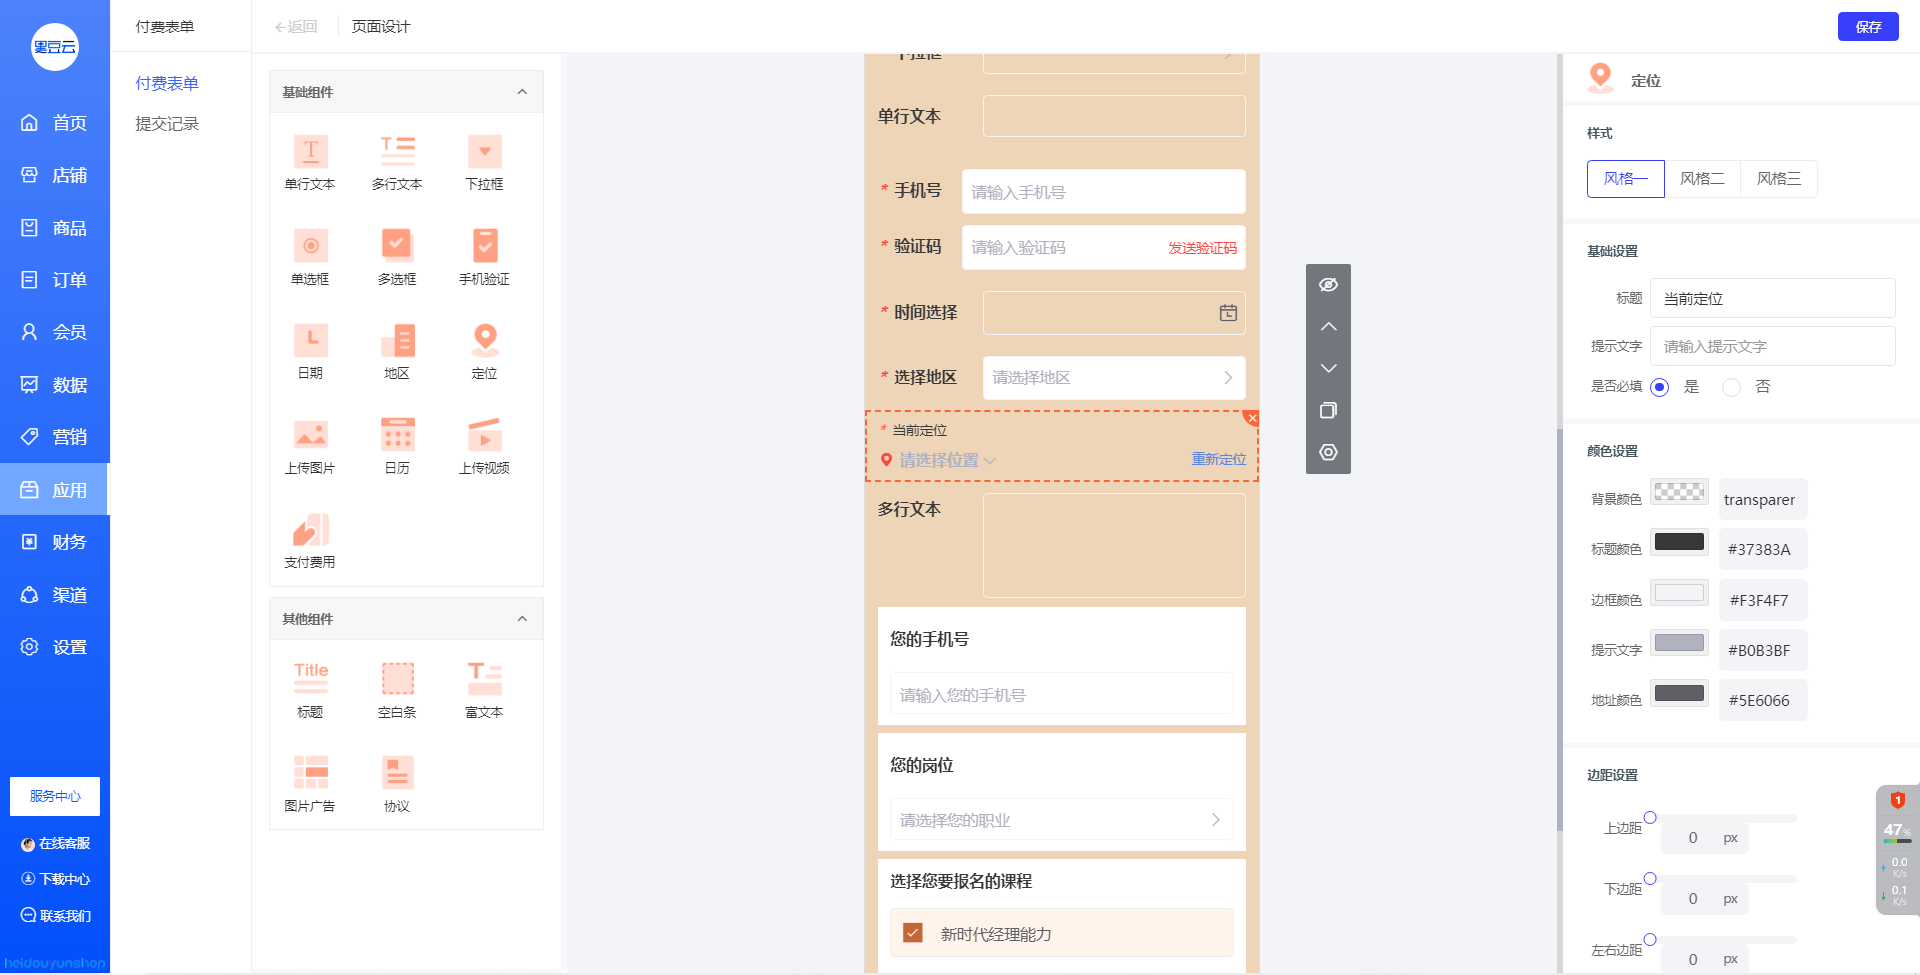Toggle visibility with the eye icon

coord(1328,285)
